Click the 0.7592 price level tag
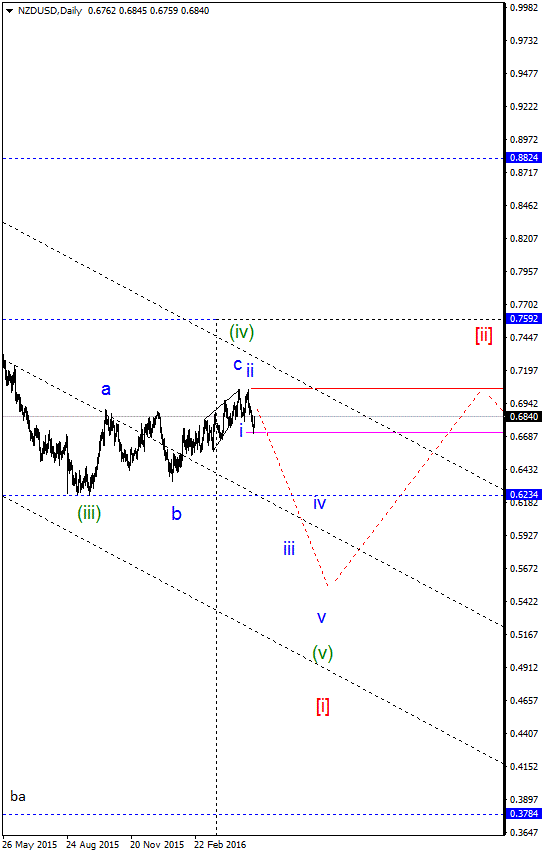The width and height of the screenshot is (544, 856). 524,319
